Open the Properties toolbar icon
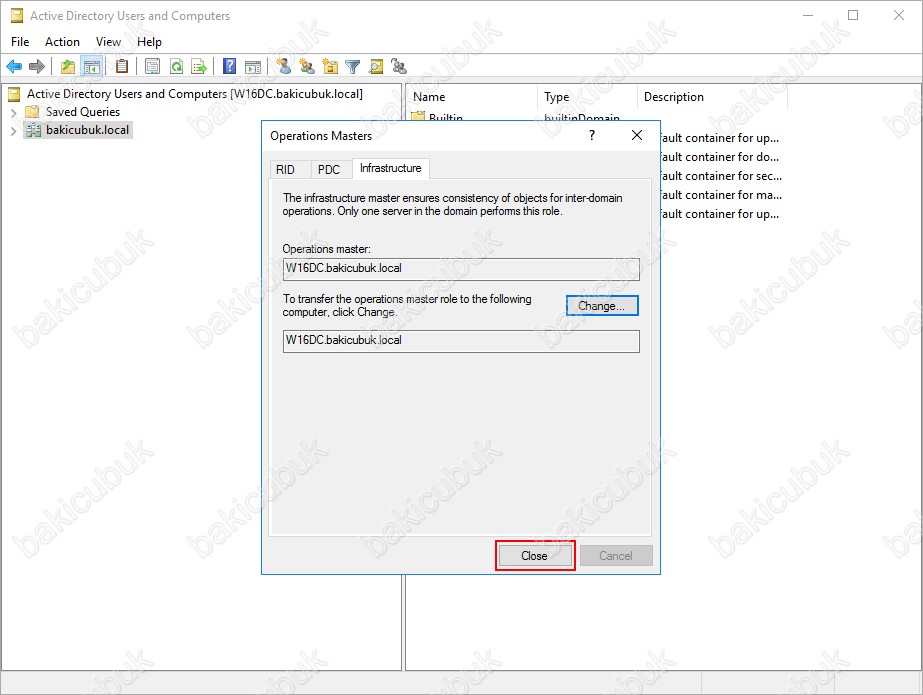Screen dimensions: 923x695 [152, 66]
